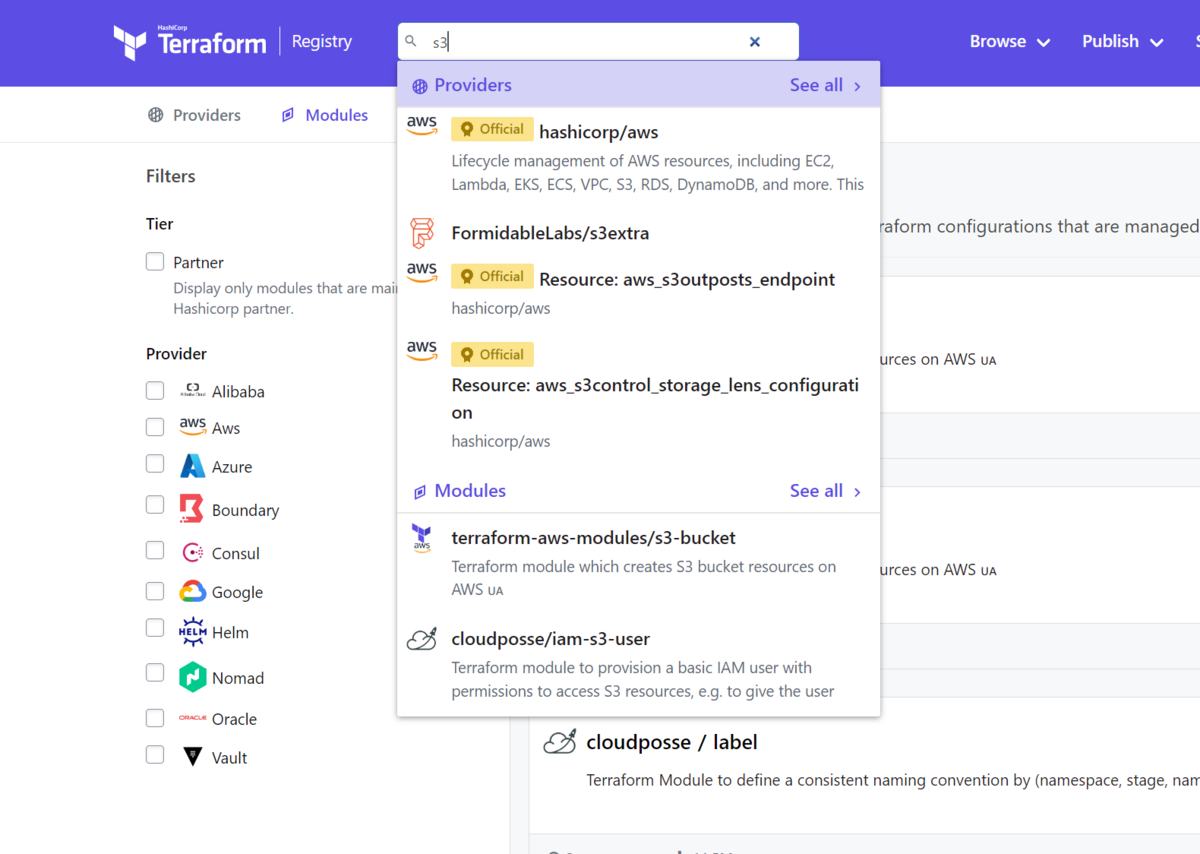Open the Browse dropdown menu
Screen dimensions: 1200x854
1010,42
